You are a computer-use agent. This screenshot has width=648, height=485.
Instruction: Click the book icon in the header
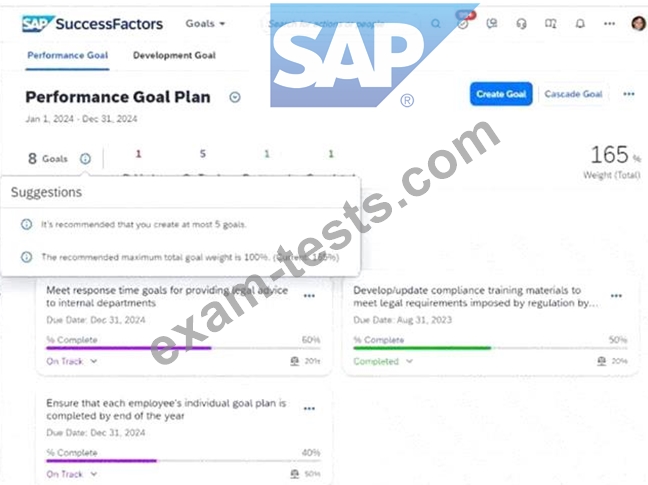point(551,24)
